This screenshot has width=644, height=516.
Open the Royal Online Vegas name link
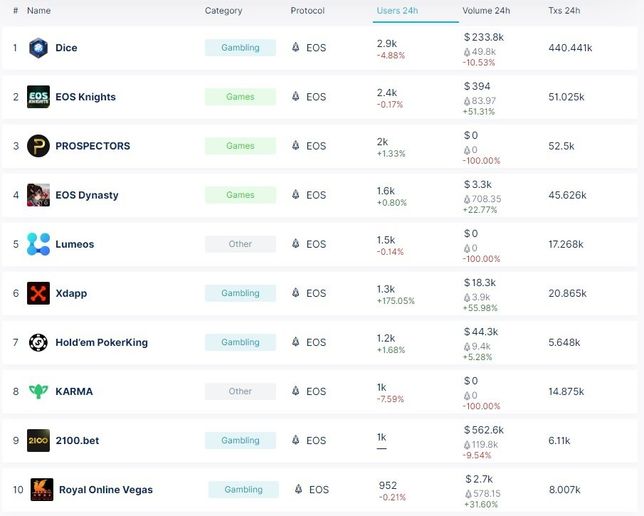105,490
